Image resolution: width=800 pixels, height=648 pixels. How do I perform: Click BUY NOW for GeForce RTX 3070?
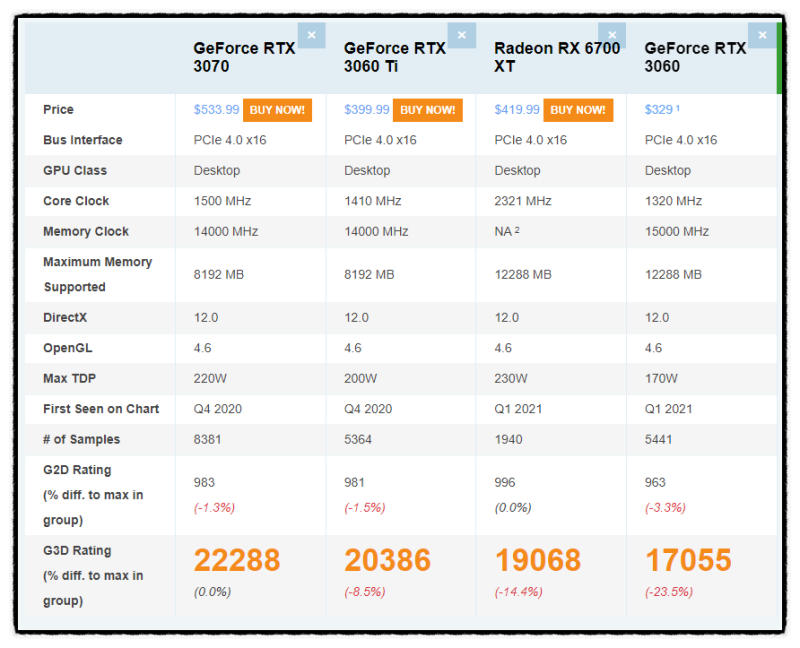[x=277, y=110]
